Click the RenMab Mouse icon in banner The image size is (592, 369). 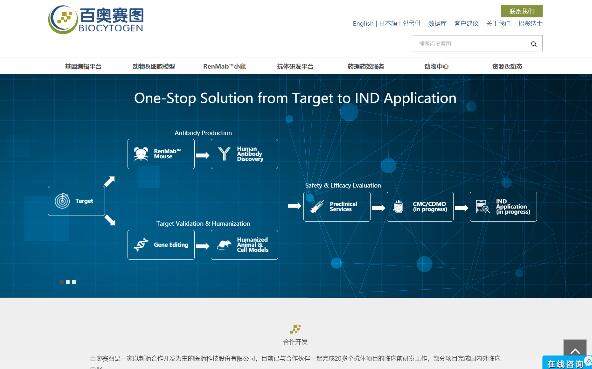tap(141, 154)
